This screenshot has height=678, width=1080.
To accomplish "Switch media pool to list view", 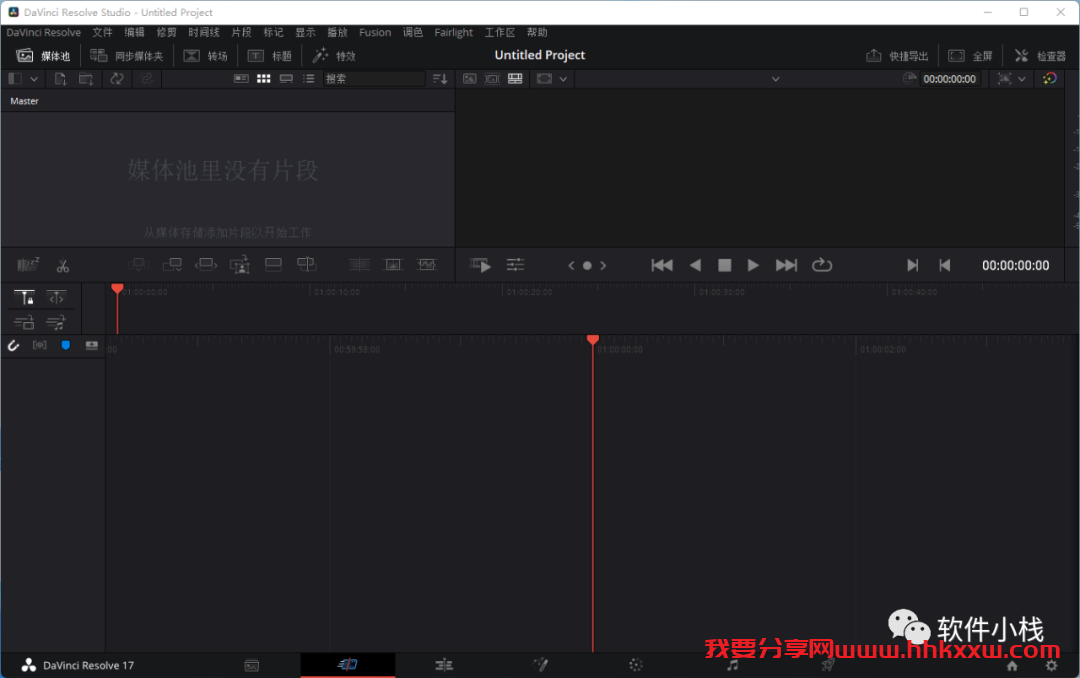I will pos(309,79).
